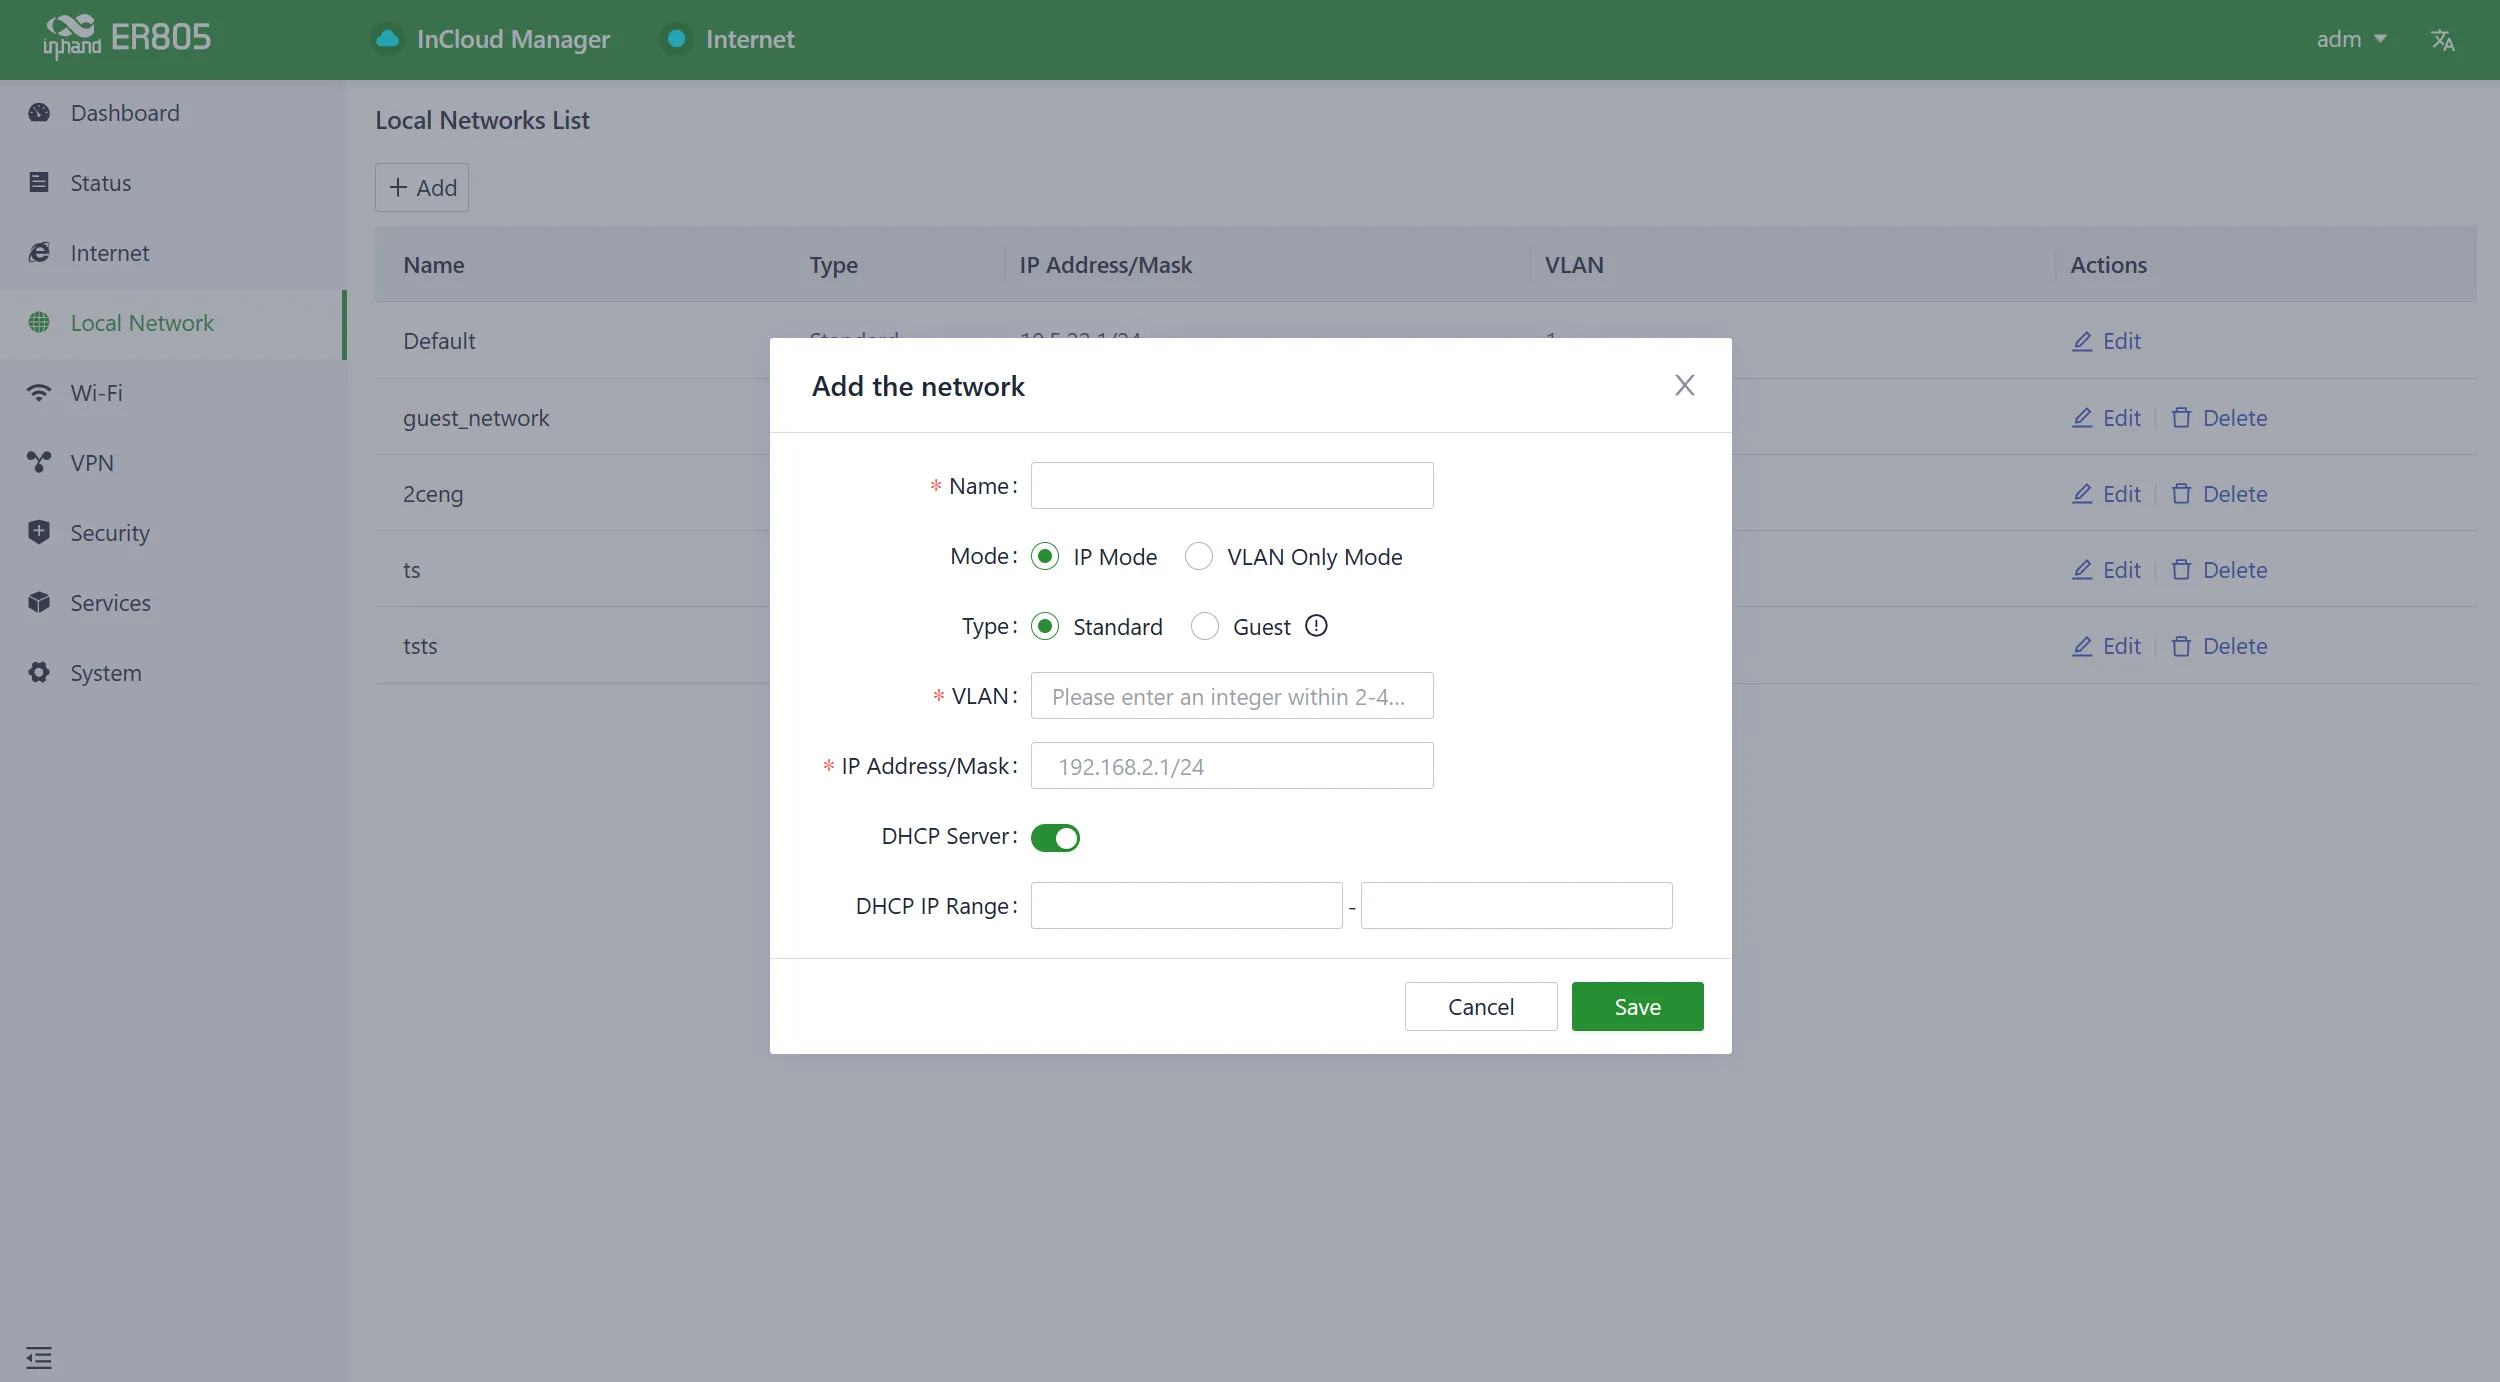This screenshot has width=2500, height=1382.
Task: Open the adm user dropdown
Action: pyautogui.click(x=2351, y=39)
